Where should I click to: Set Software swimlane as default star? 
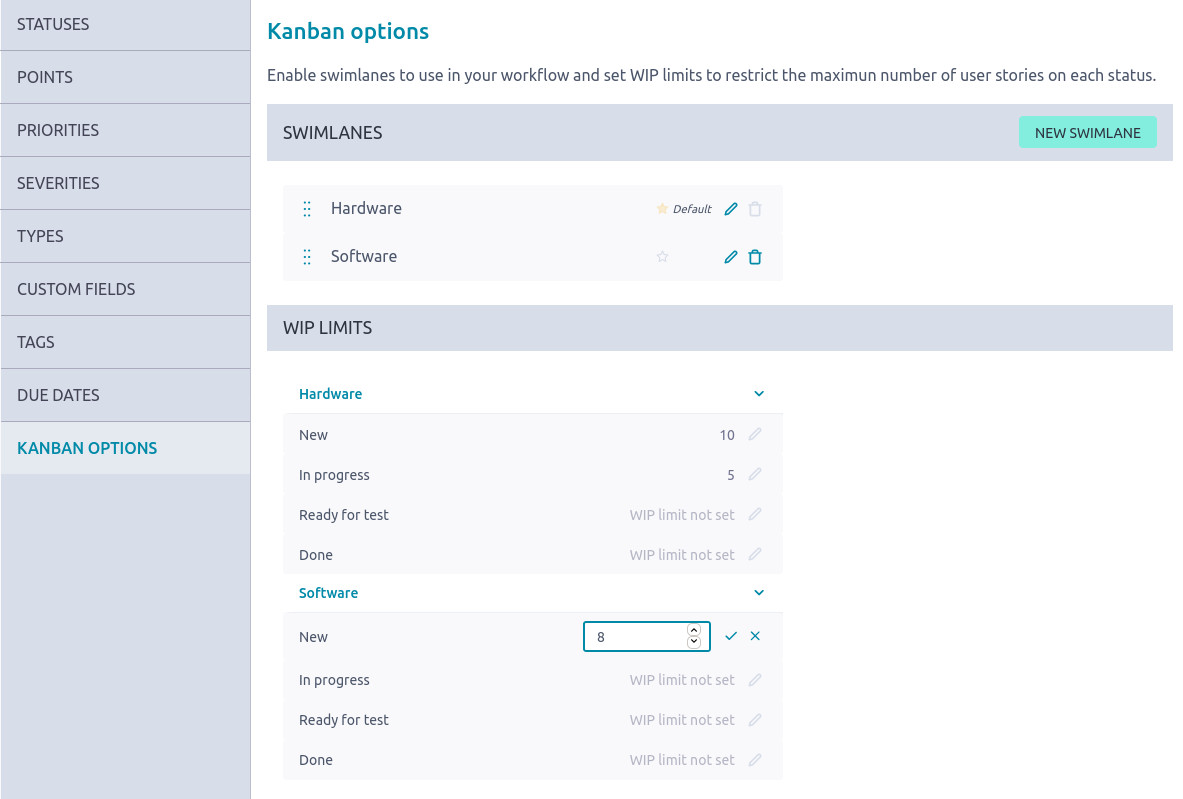662,257
